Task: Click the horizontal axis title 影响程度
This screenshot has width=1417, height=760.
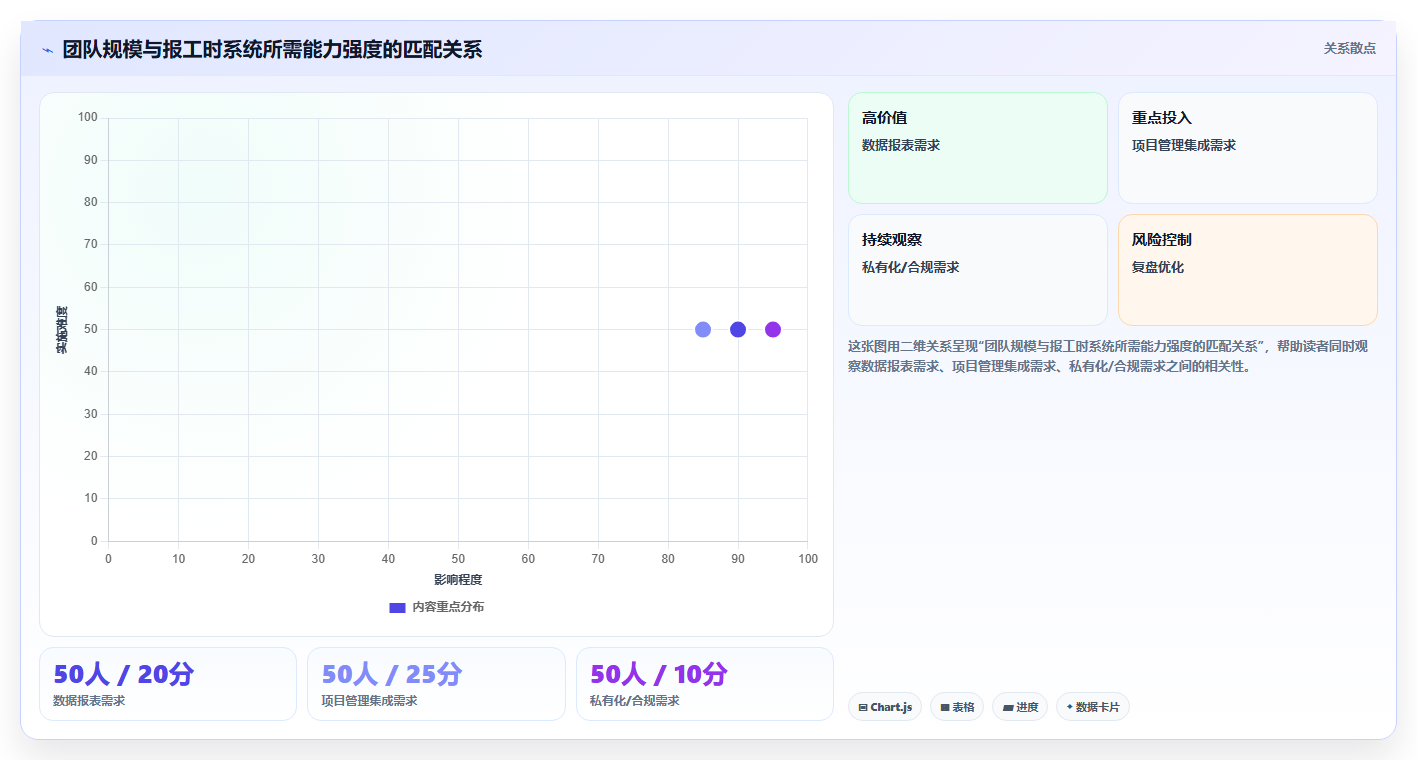Action: tap(458, 580)
